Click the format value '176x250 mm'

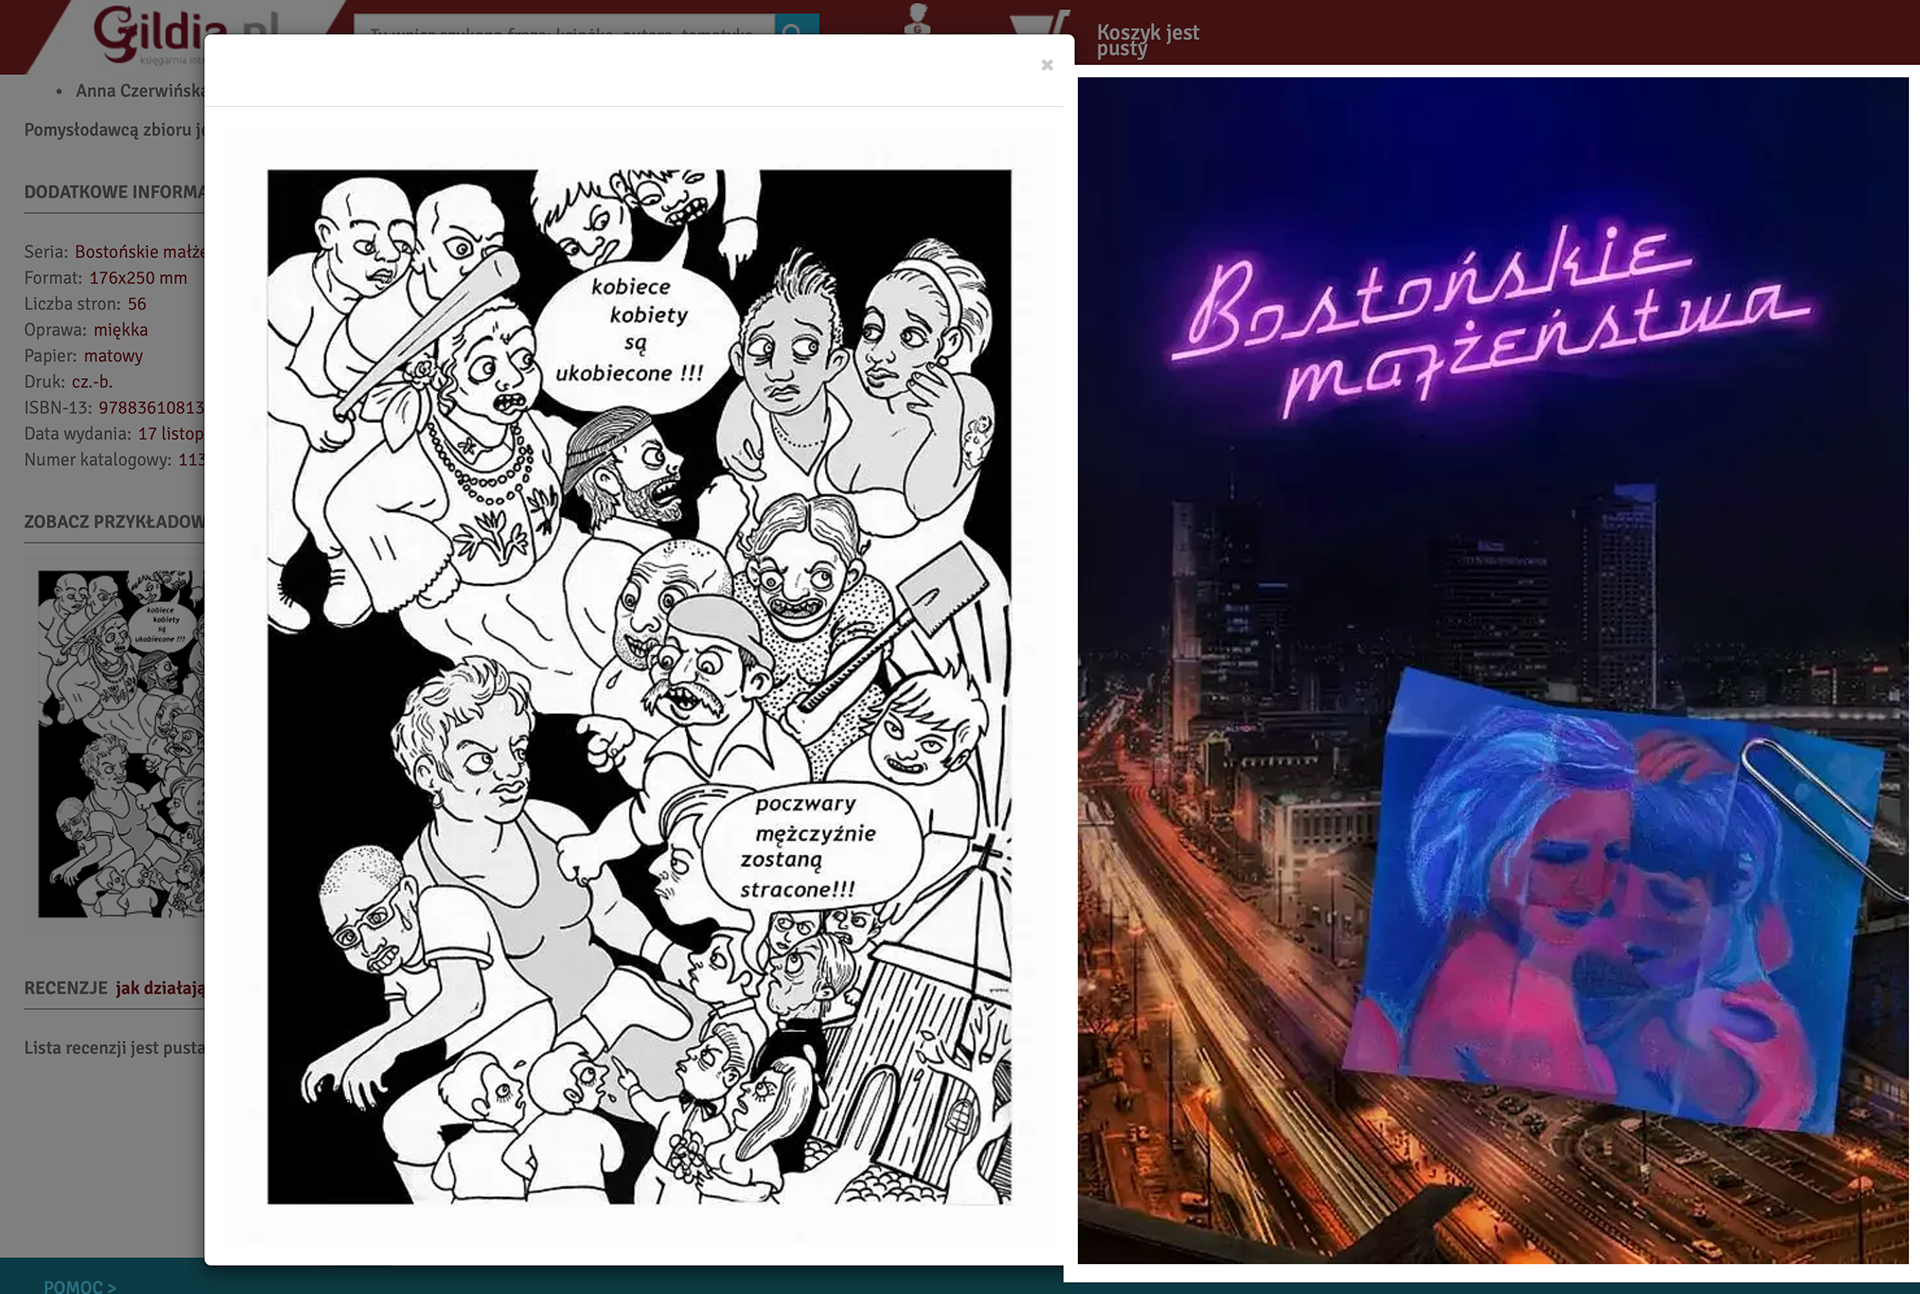pos(138,278)
